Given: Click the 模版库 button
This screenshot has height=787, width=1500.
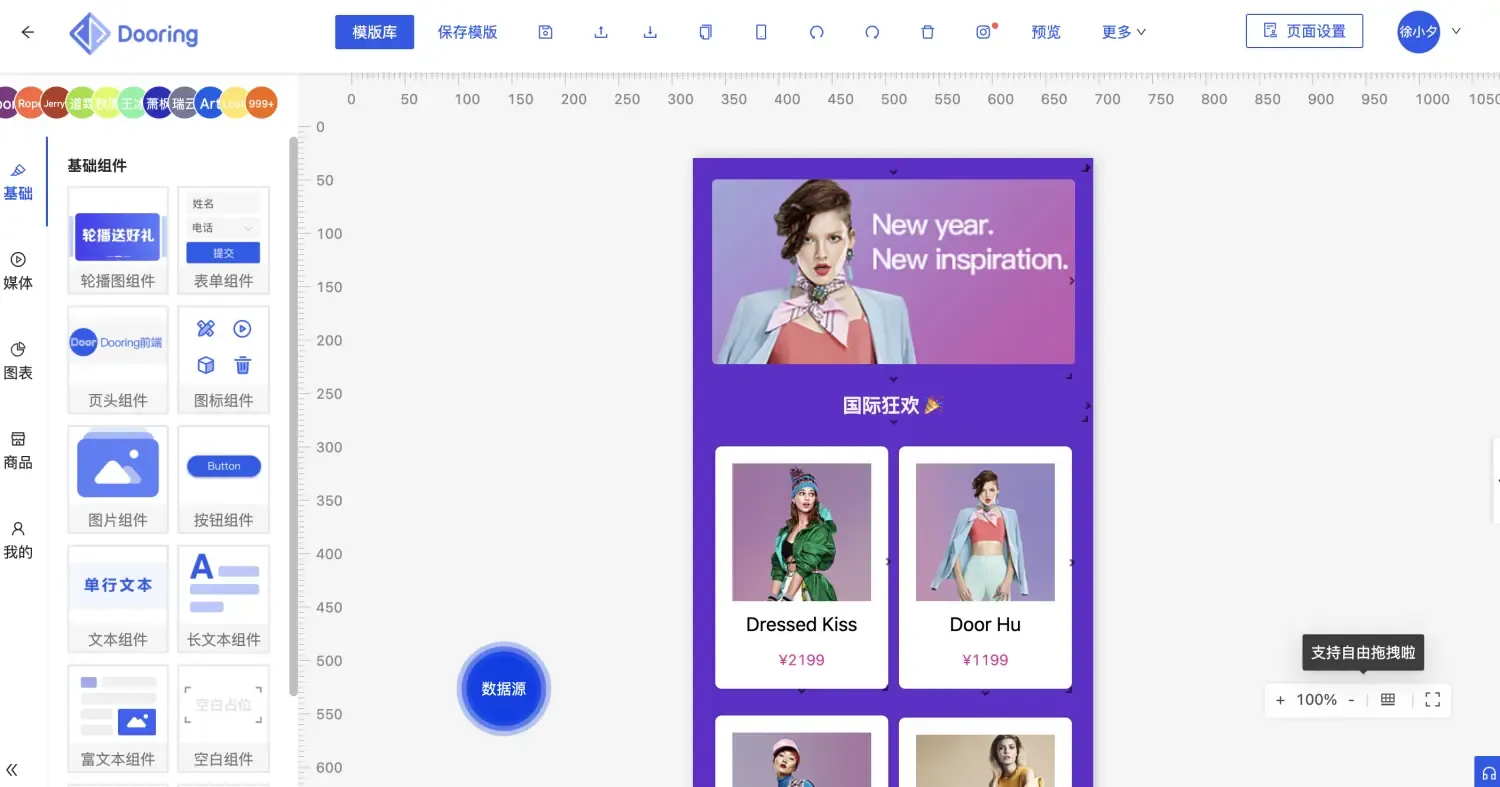Looking at the screenshot, I should point(374,32).
